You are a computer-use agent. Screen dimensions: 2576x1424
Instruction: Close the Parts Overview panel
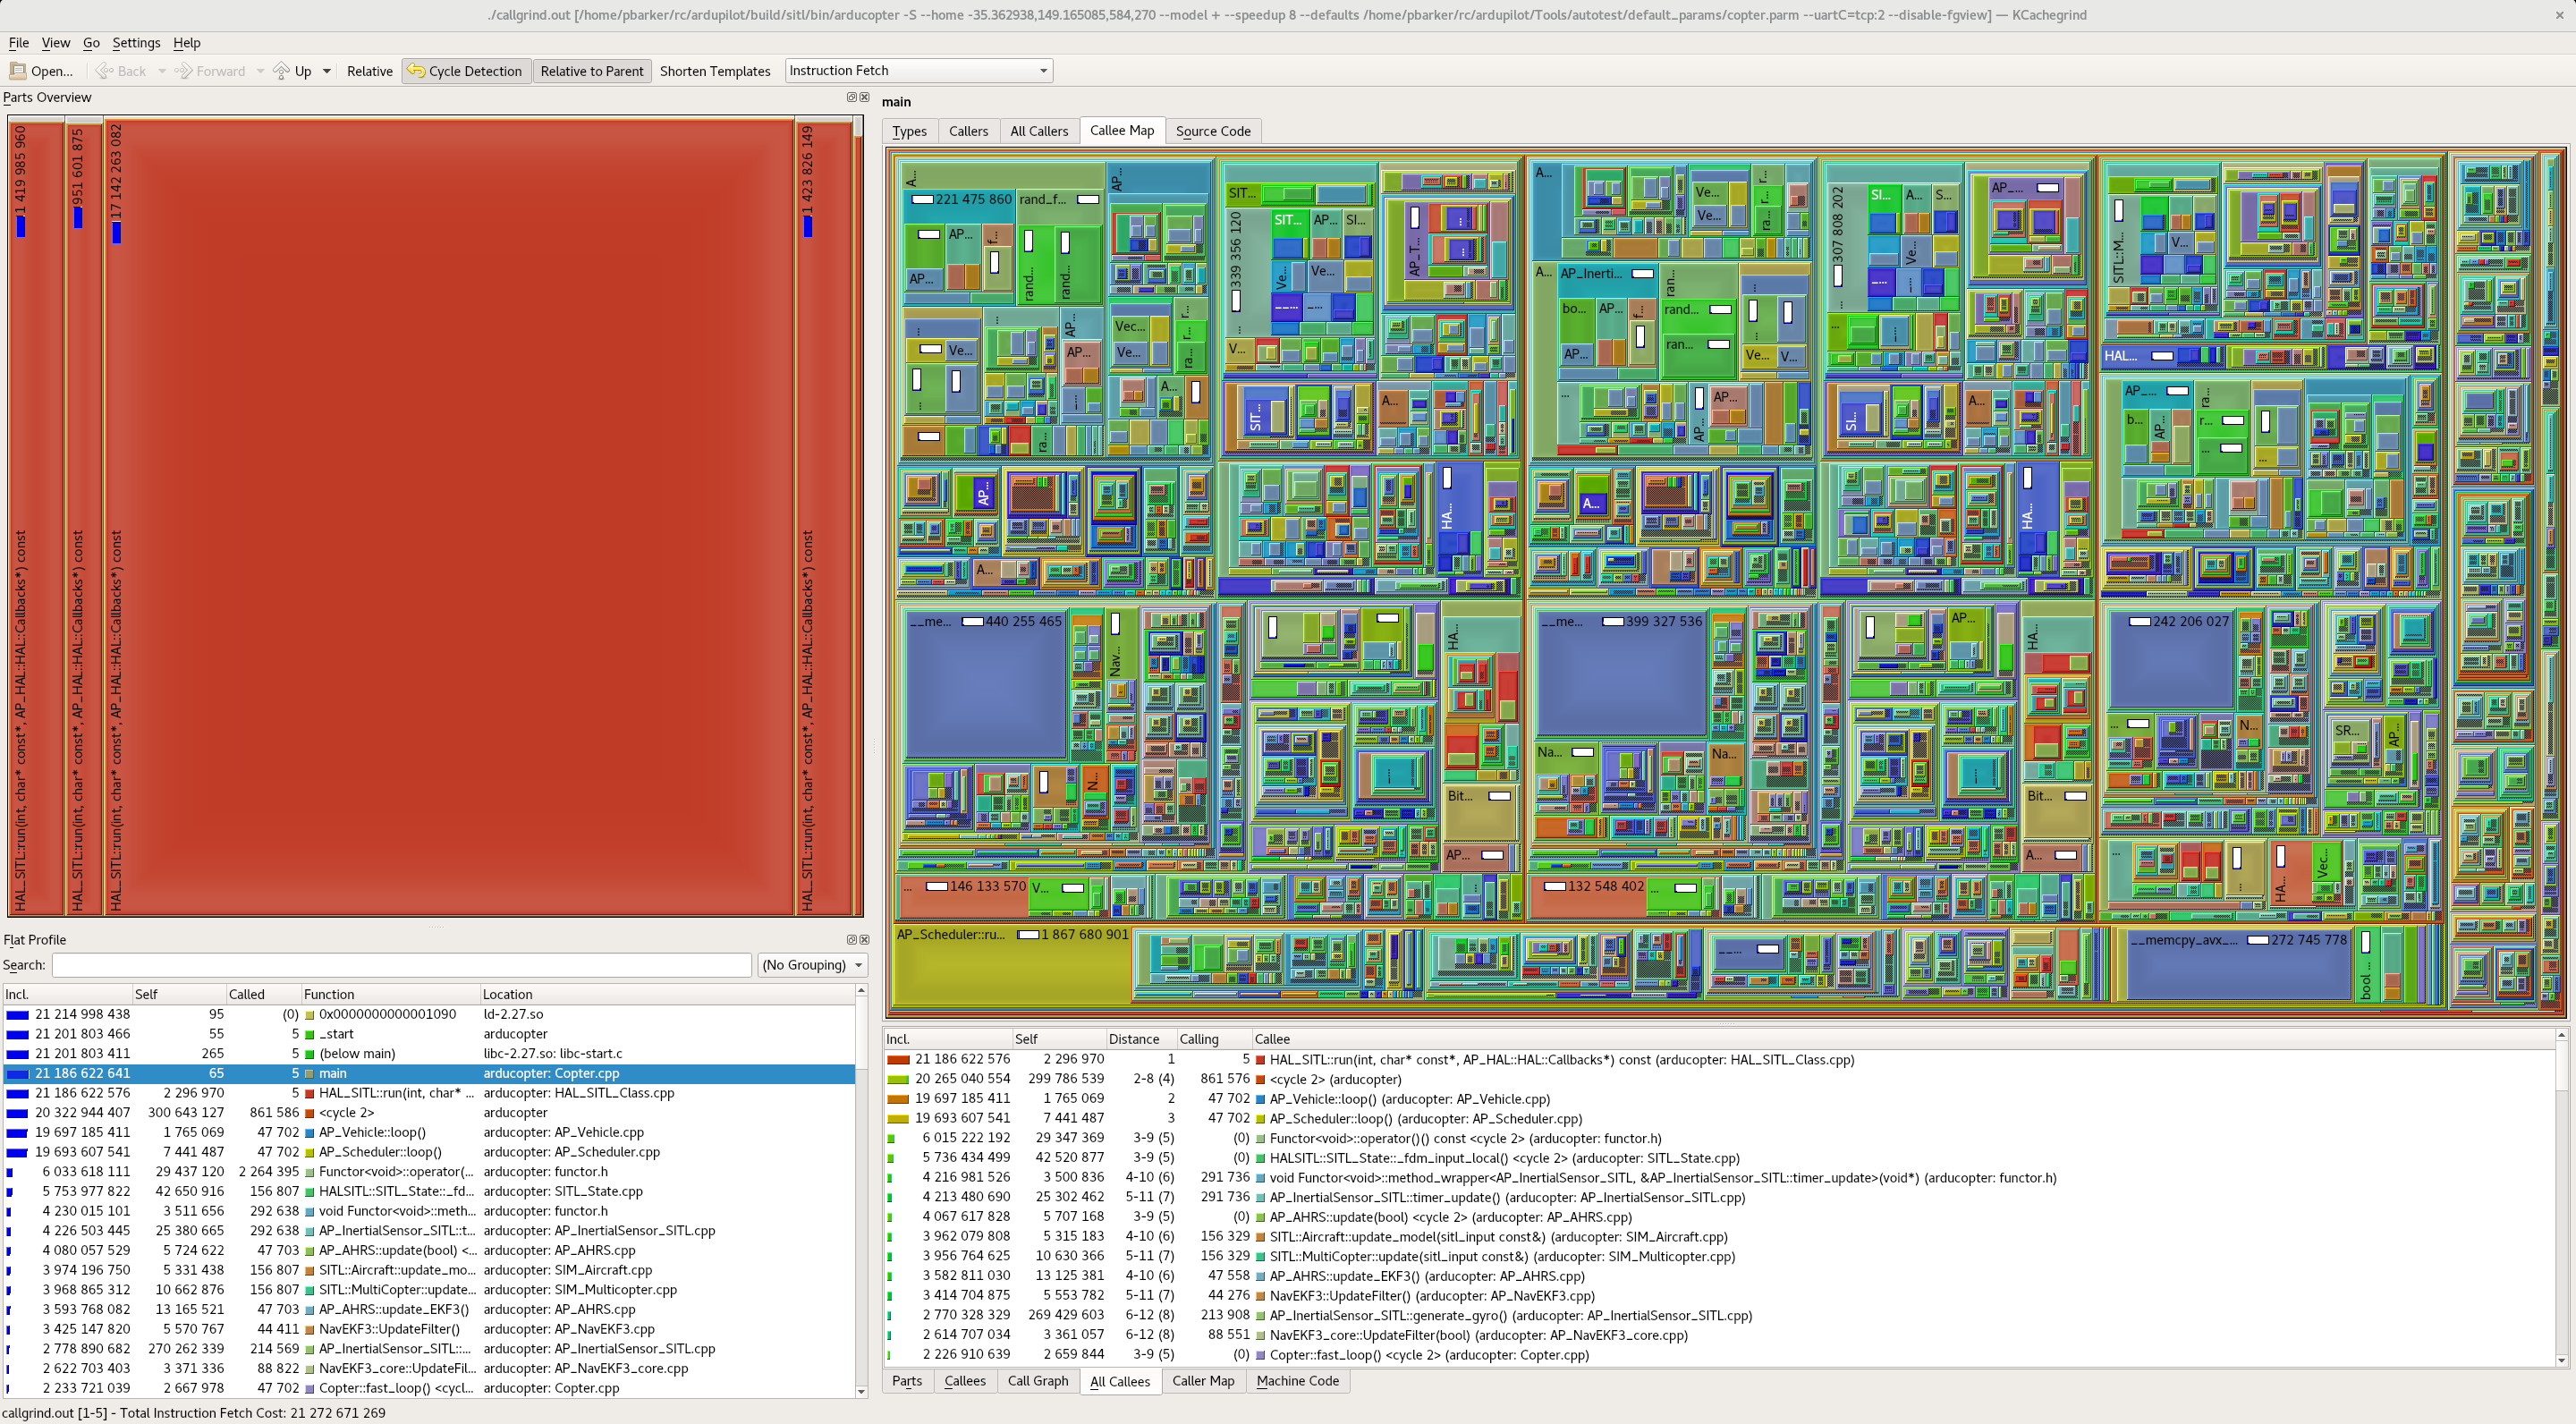[864, 97]
